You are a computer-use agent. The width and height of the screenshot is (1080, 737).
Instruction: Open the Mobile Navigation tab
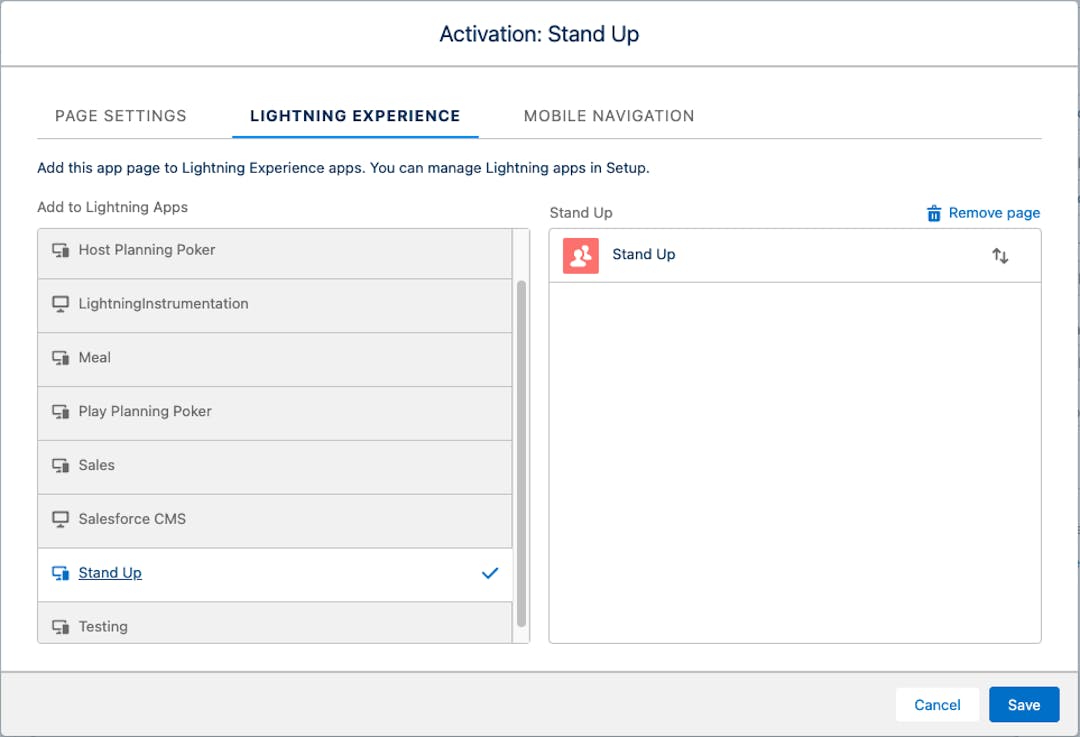(x=608, y=115)
